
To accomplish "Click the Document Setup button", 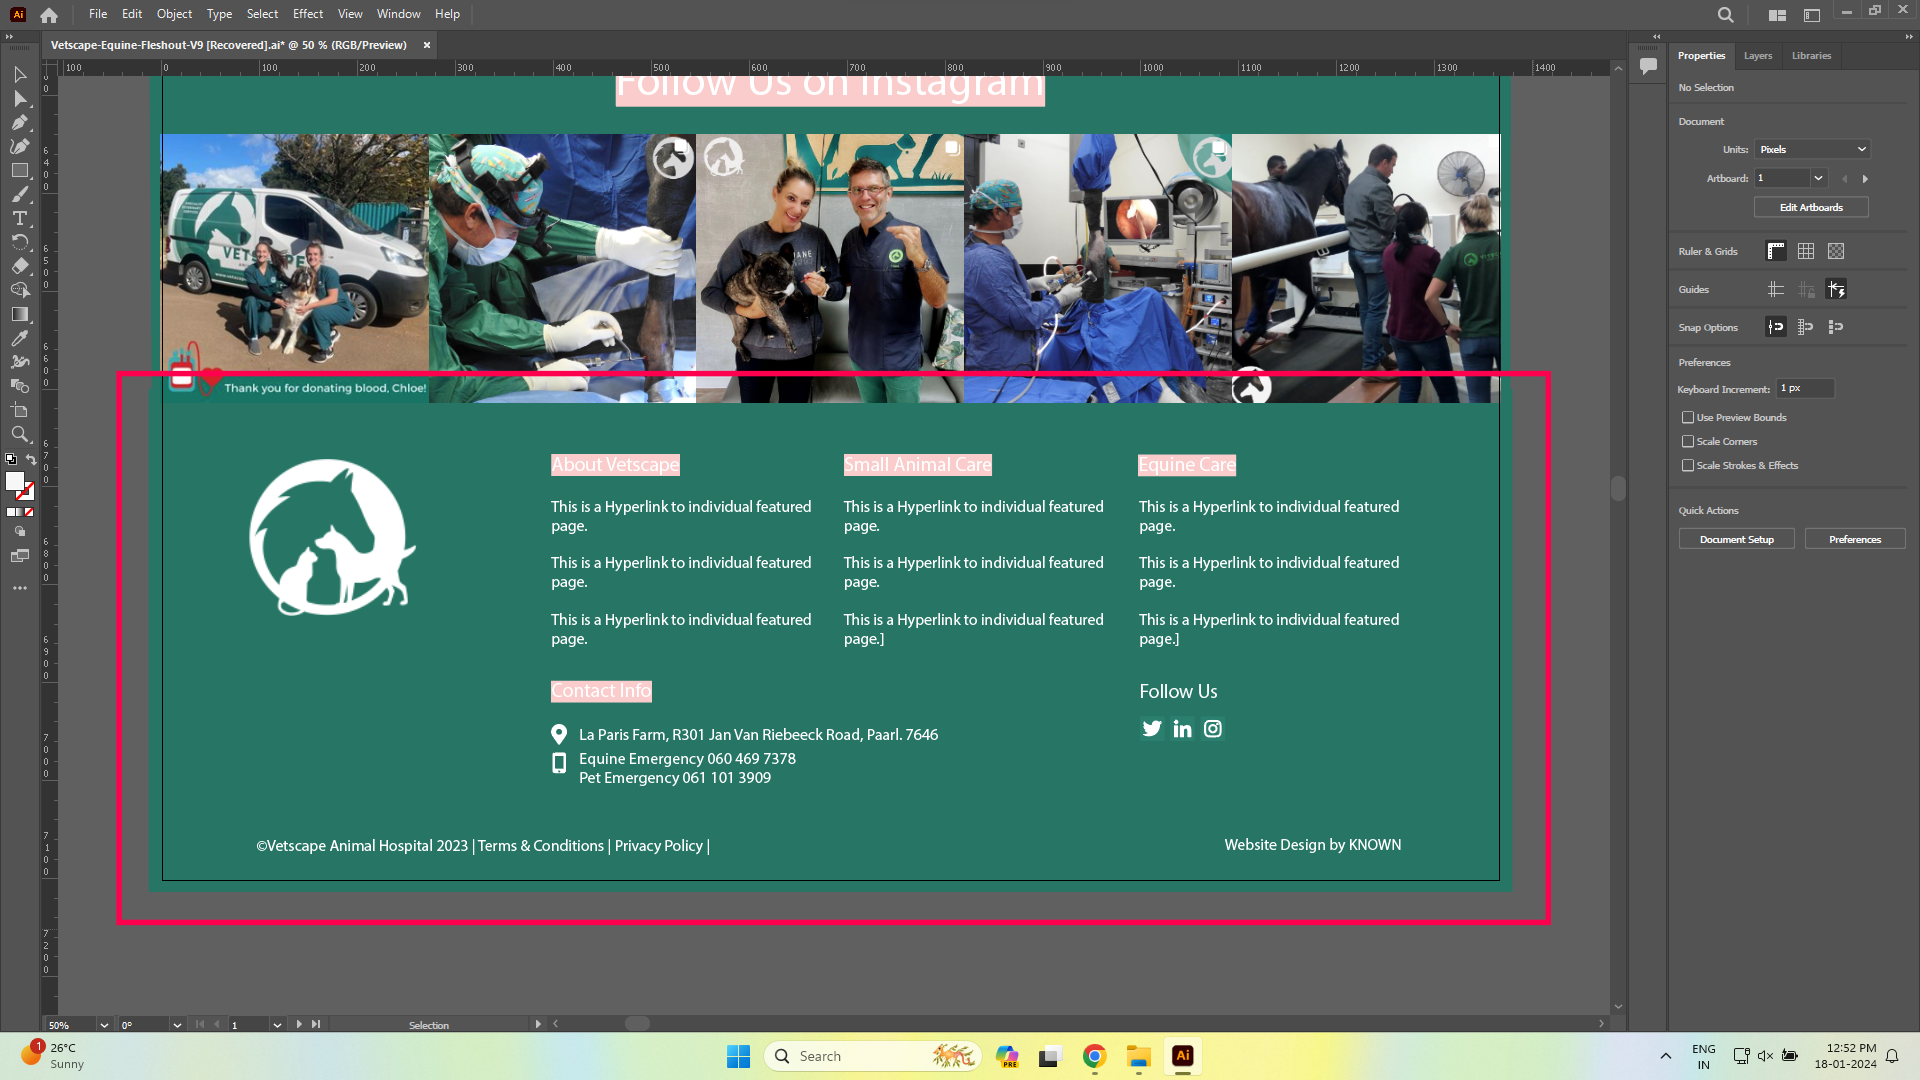I will pyautogui.click(x=1736, y=539).
